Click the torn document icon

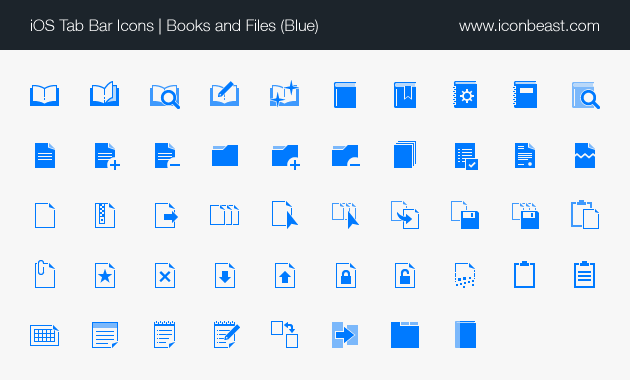click(585, 155)
